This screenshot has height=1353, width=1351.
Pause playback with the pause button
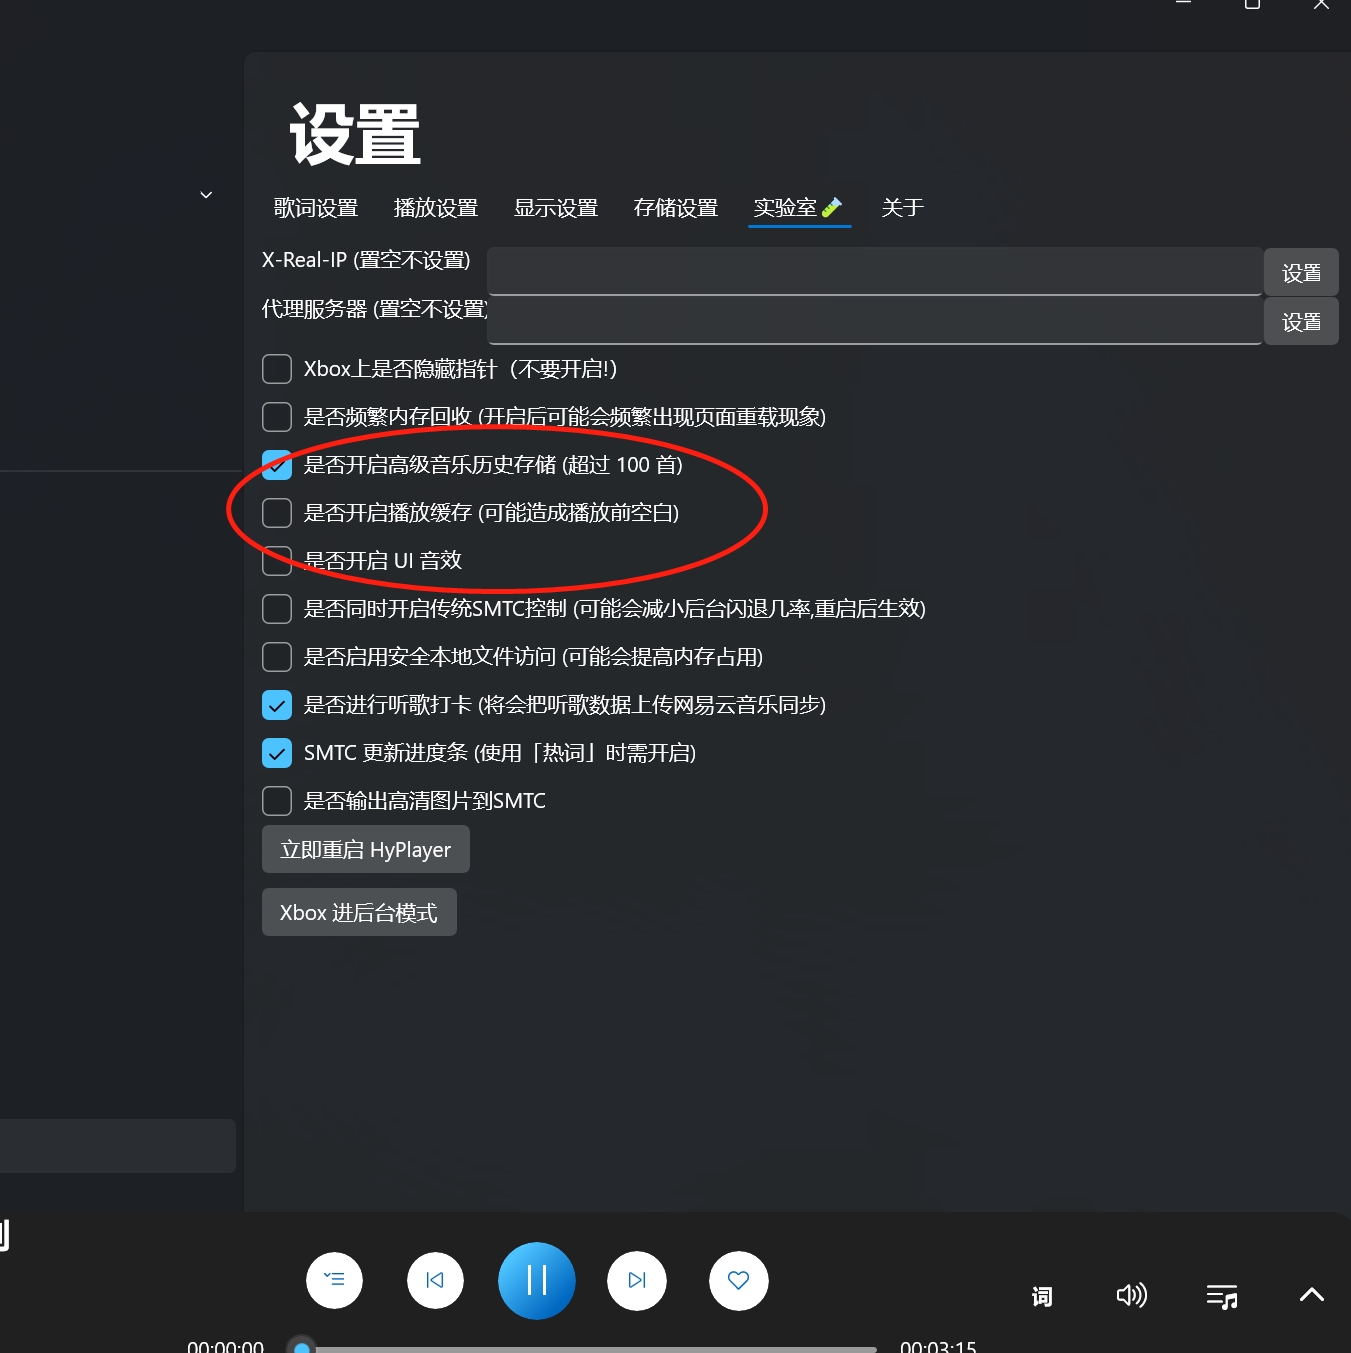click(536, 1281)
